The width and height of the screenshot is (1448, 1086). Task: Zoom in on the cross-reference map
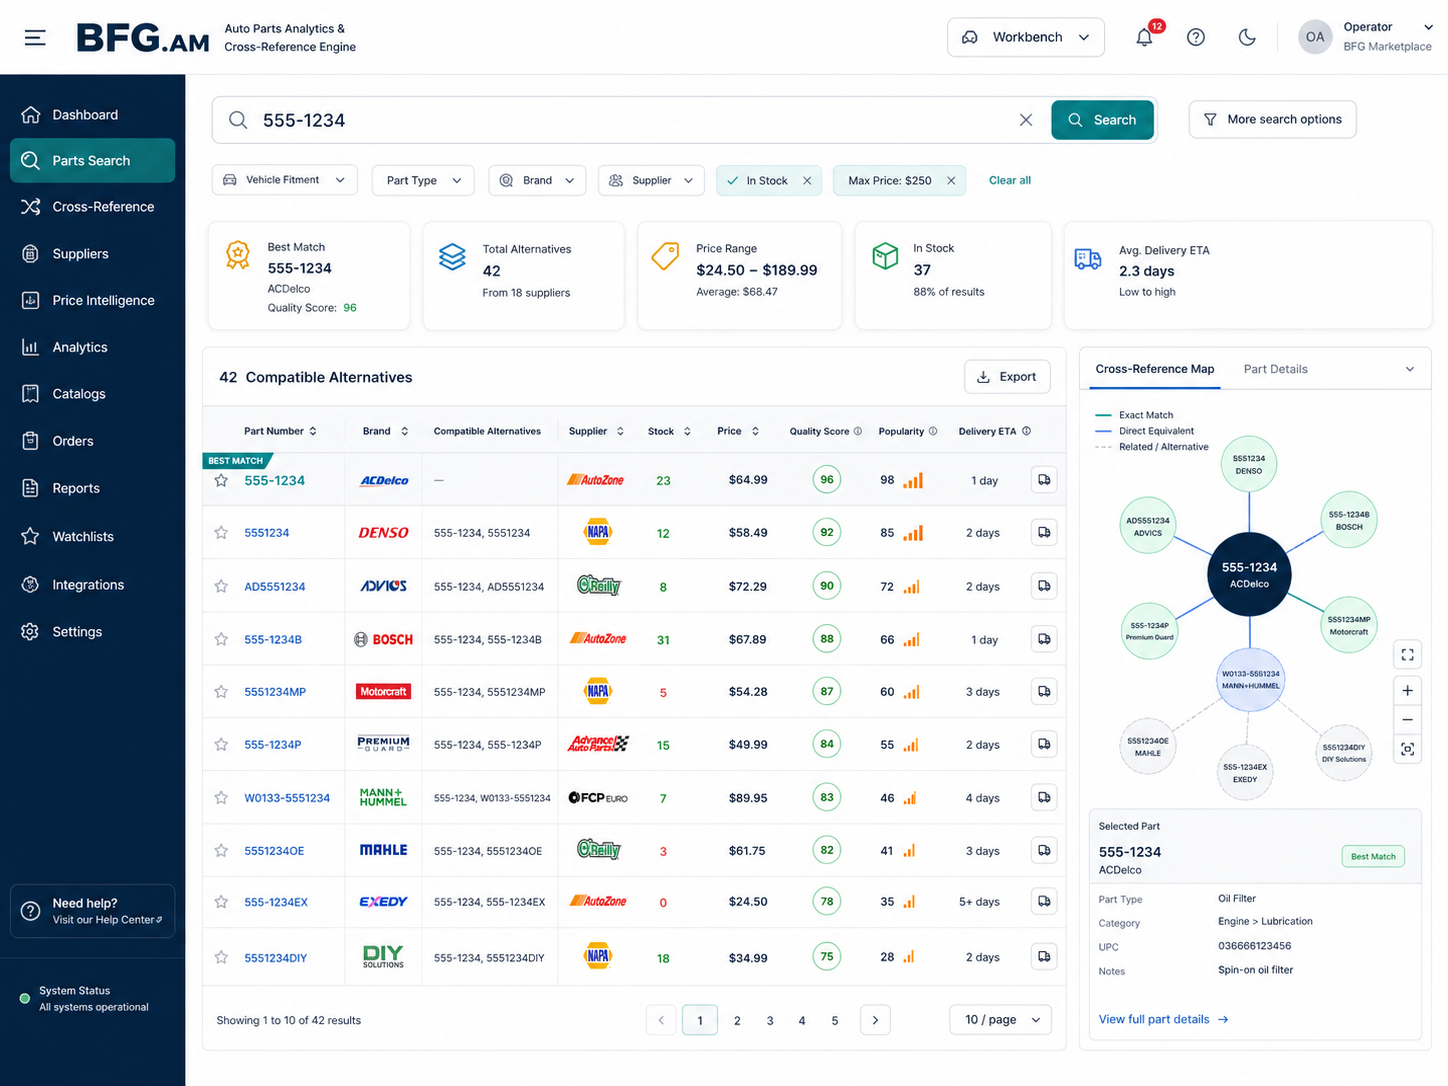(x=1407, y=691)
